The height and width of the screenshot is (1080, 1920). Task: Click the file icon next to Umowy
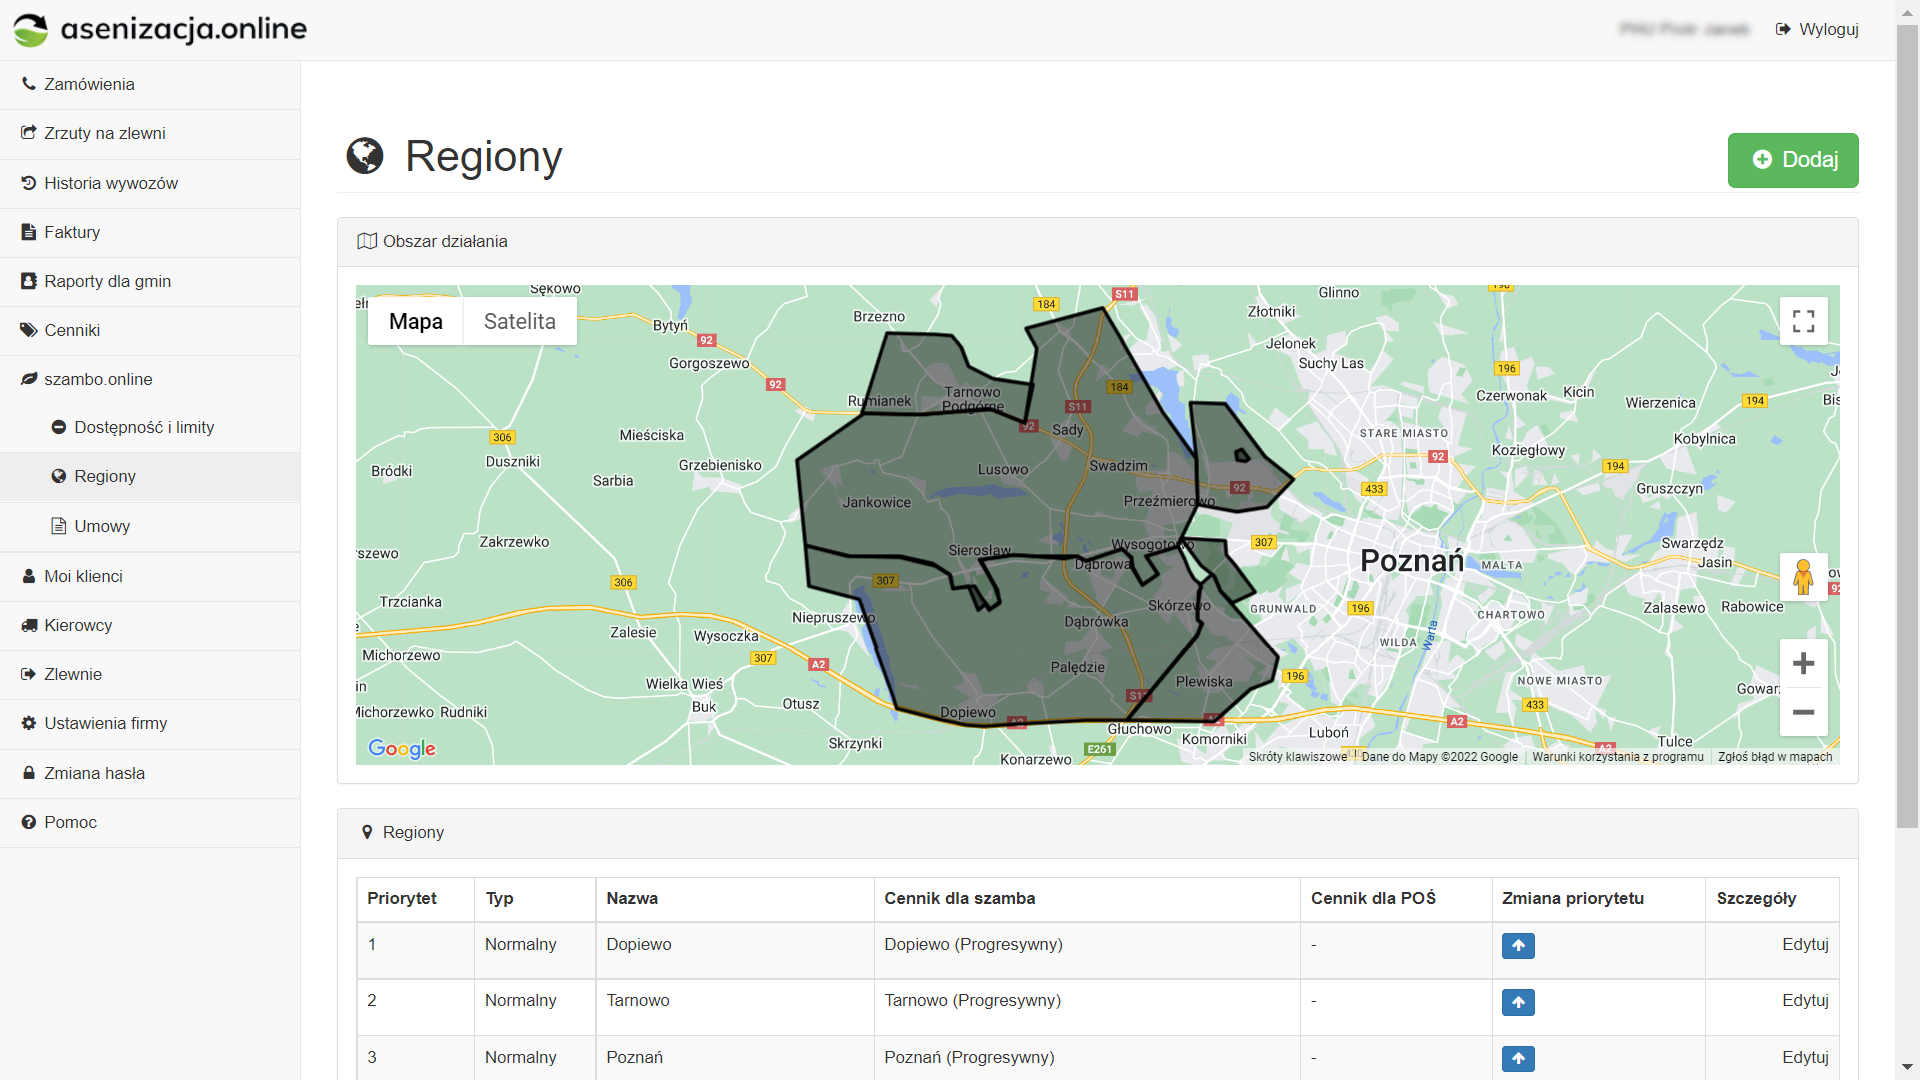click(x=59, y=526)
